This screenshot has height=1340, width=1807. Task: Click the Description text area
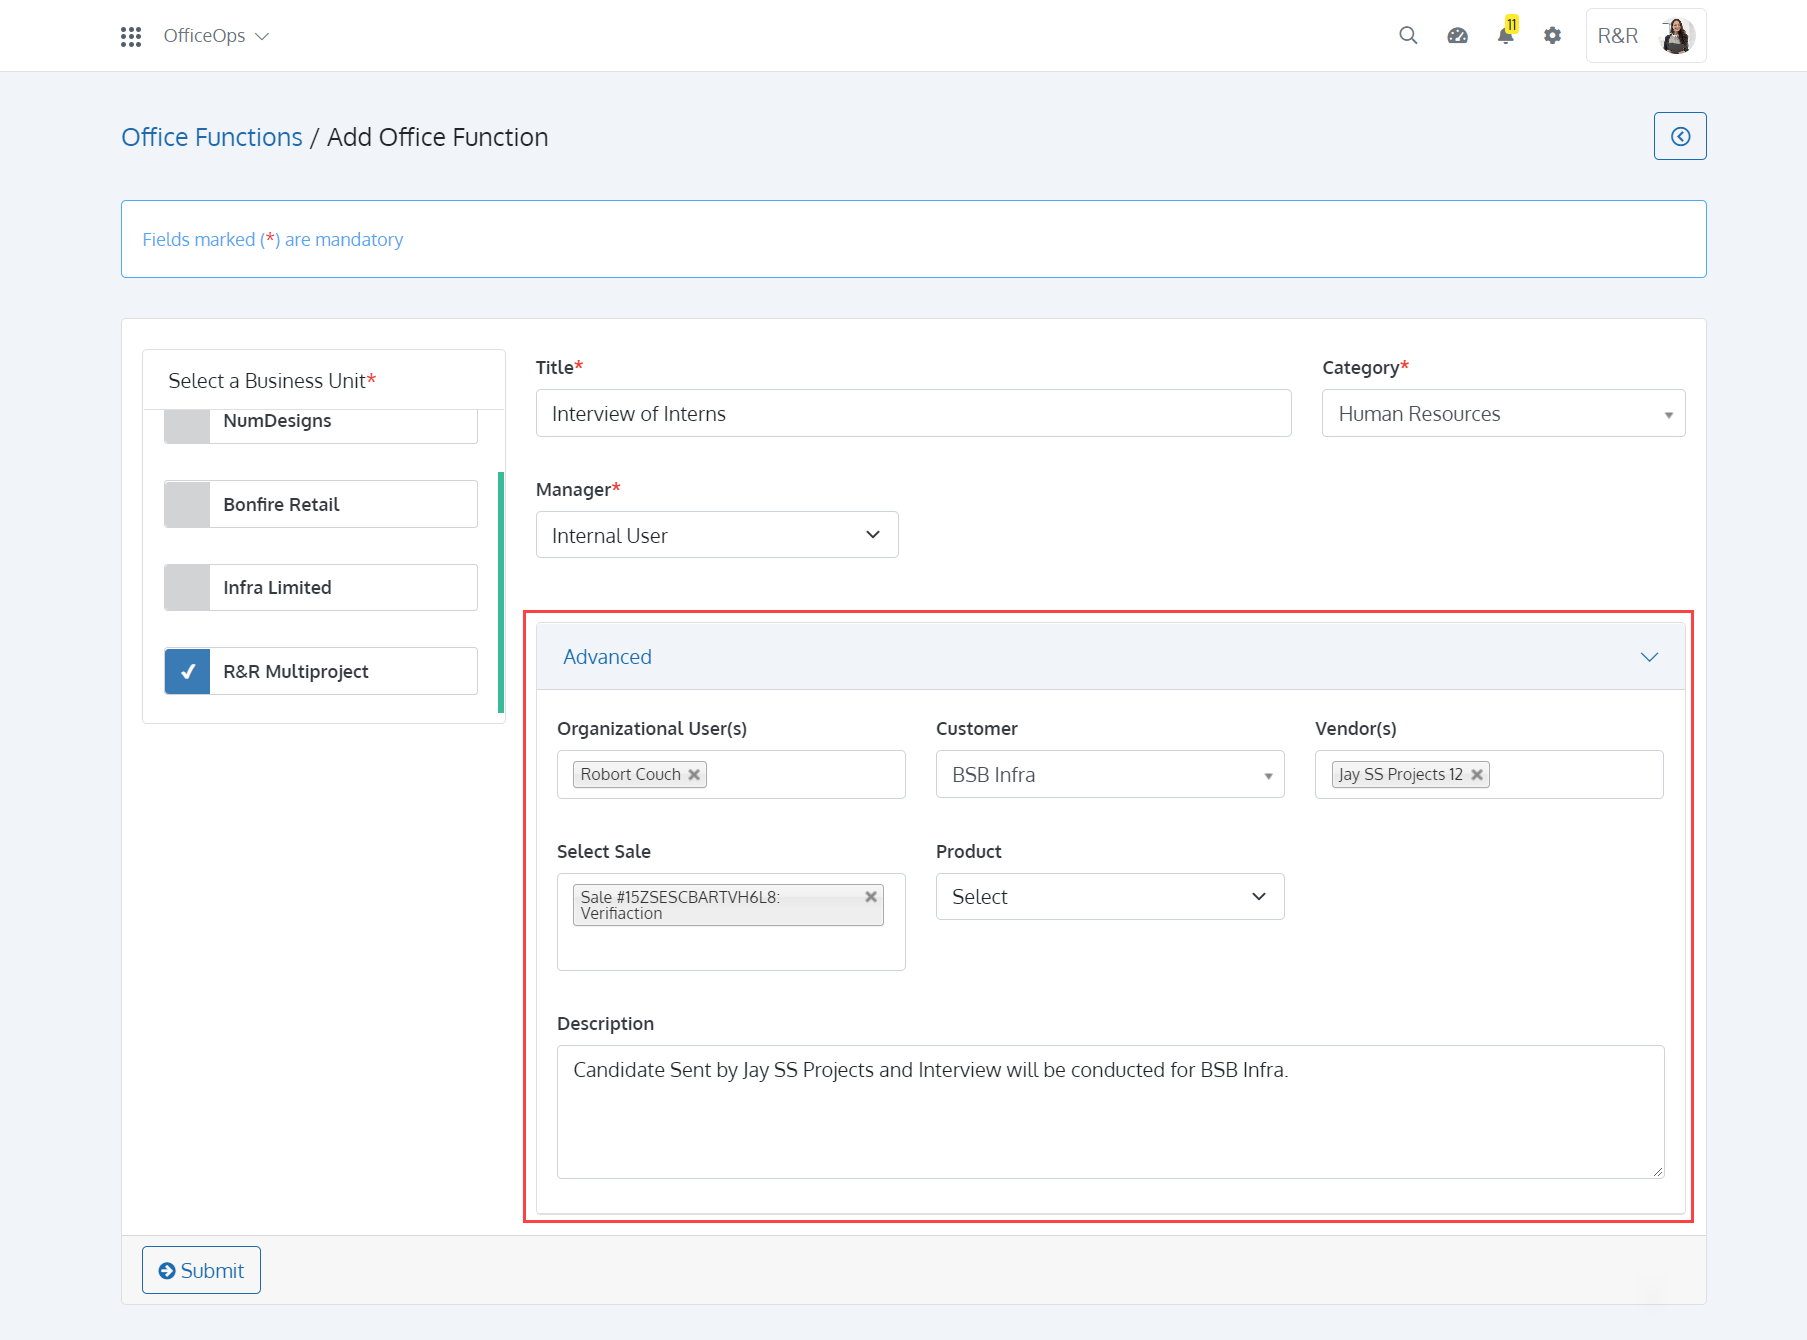coord(1110,1112)
